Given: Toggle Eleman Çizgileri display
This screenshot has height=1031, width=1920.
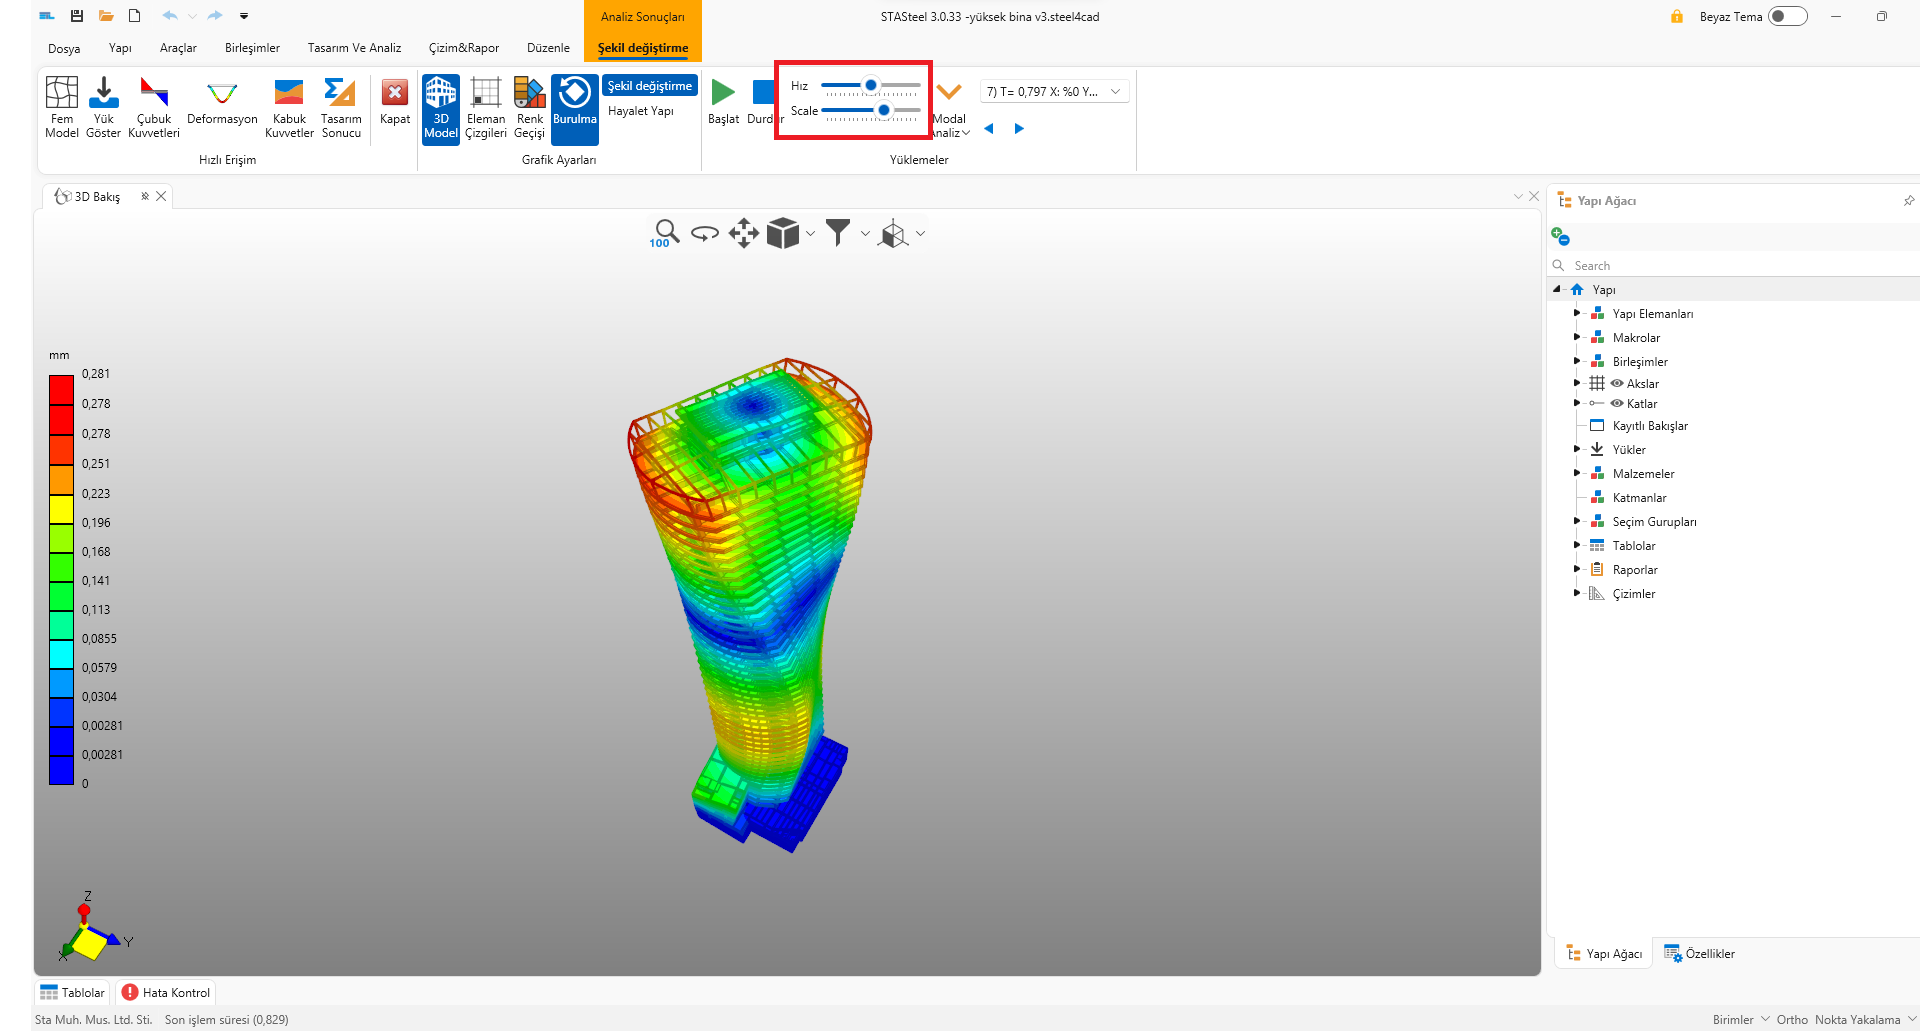Looking at the screenshot, I should point(486,107).
